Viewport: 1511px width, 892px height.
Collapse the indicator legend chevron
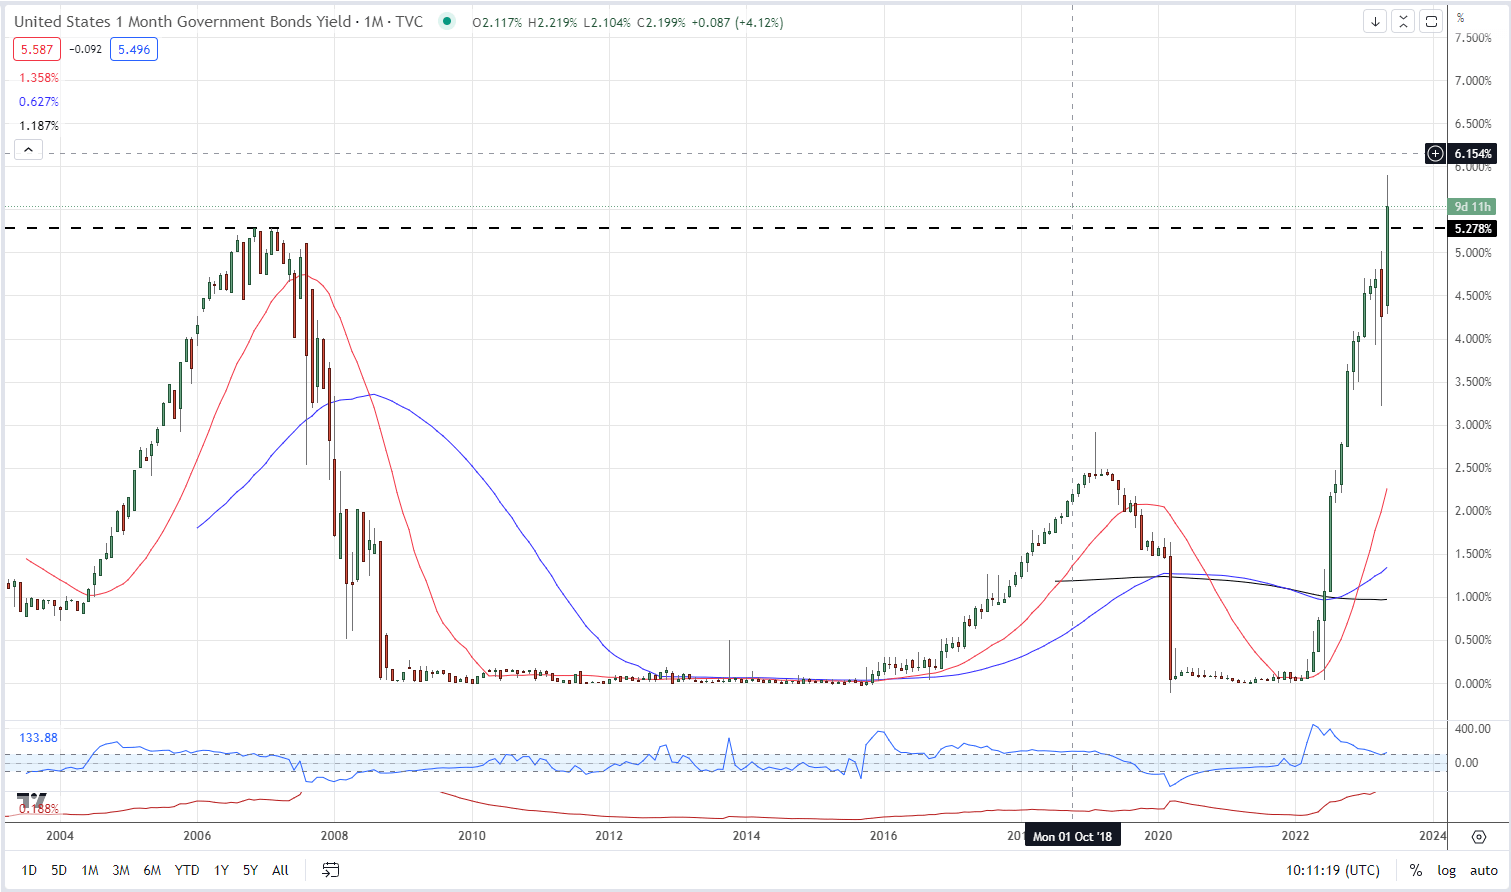(x=28, y=150)
